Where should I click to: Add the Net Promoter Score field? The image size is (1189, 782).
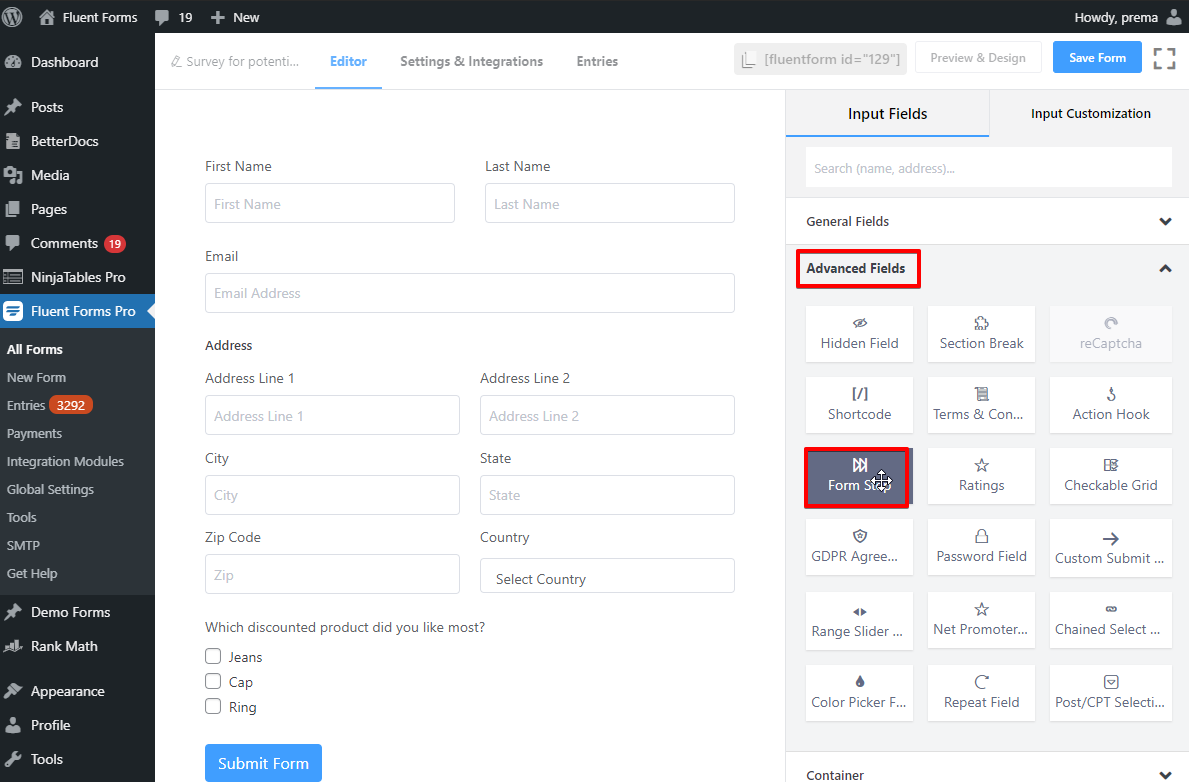click(x=981, y=620)
